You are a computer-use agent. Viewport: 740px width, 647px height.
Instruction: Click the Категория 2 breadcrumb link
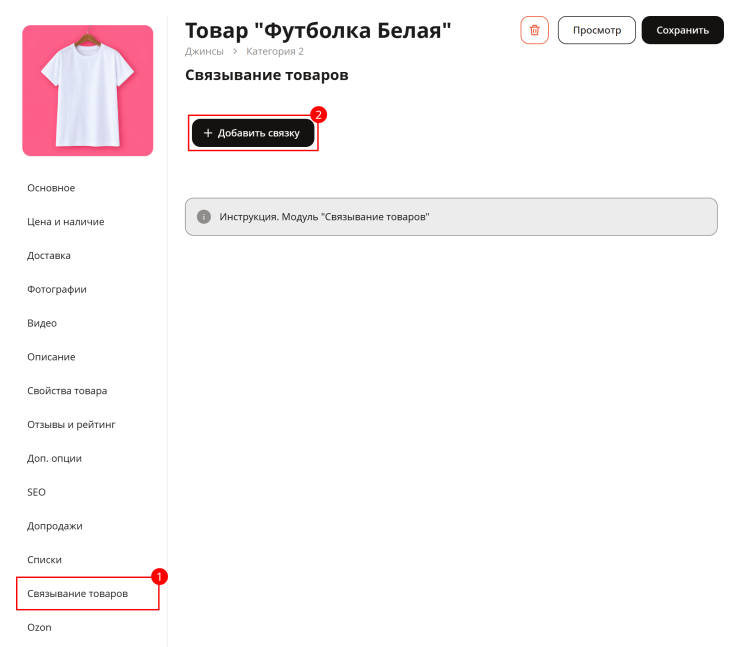275,51
